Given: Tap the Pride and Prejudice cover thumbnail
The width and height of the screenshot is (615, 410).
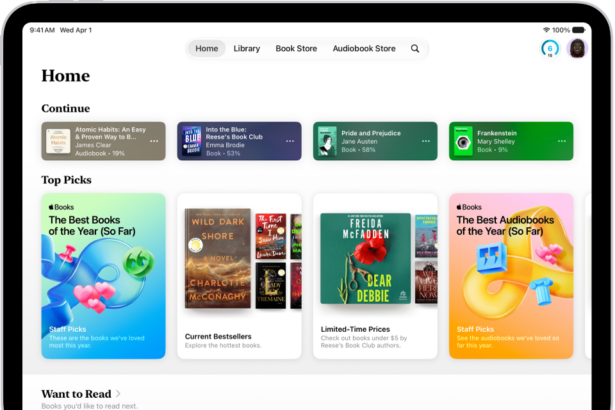Looking at the screenshot, I should (327, 141).
